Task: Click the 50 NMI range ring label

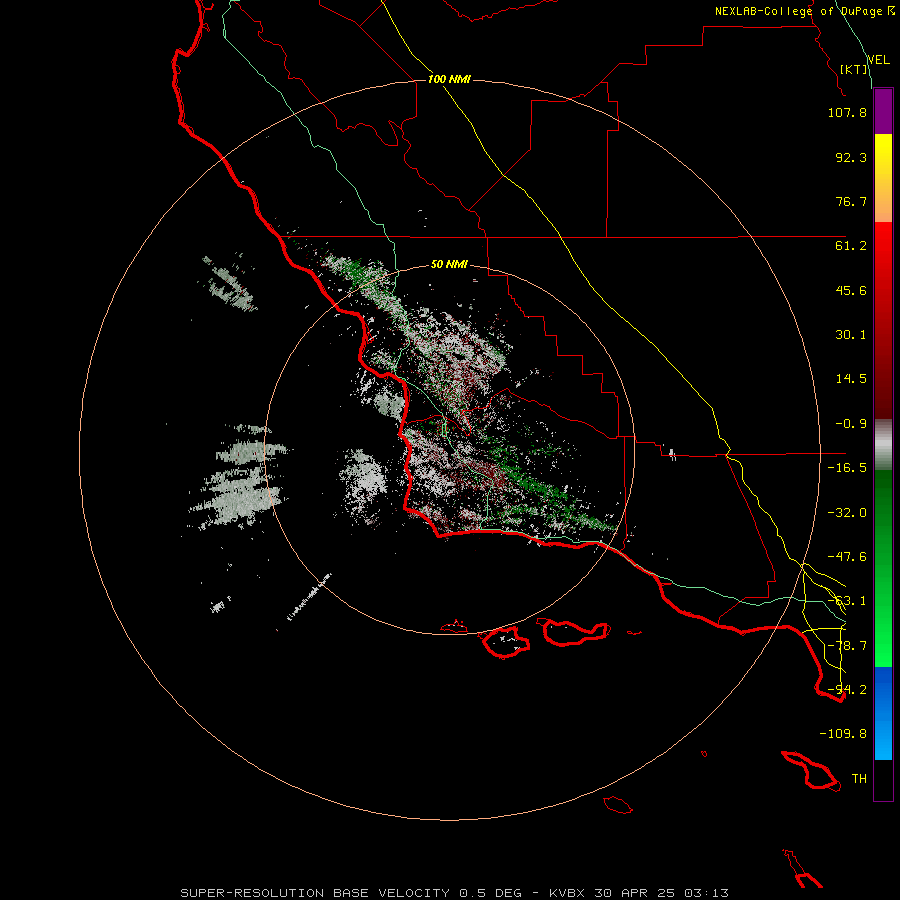Action: point(449,265)
